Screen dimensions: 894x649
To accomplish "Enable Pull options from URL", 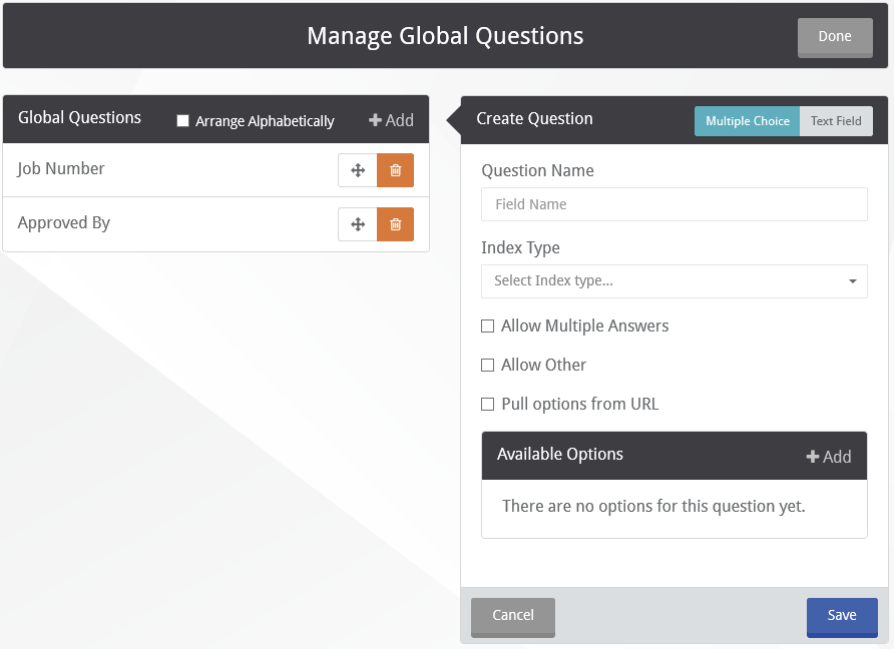I will [x=487, y=404].
